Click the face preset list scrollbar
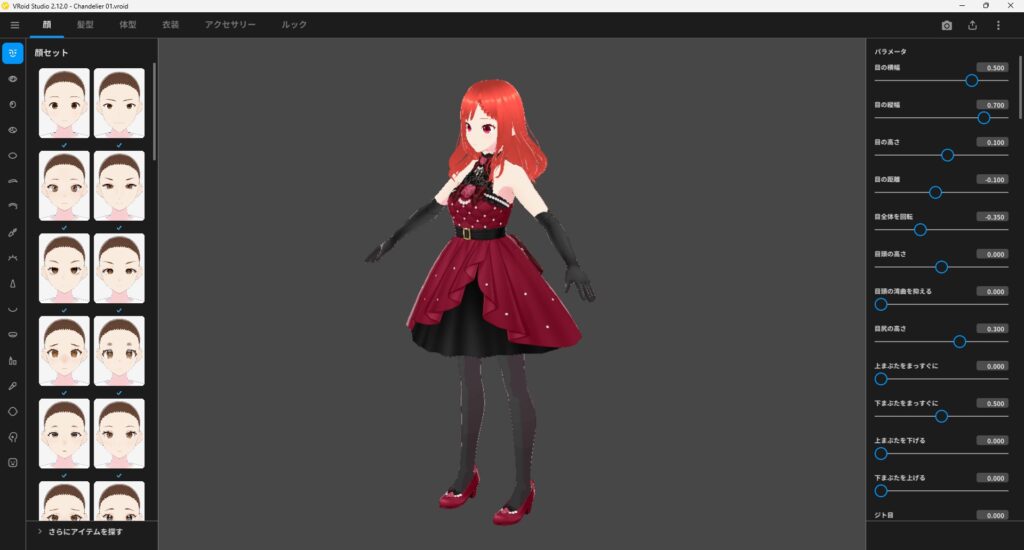1024x550 pixels. coord(154,111)
